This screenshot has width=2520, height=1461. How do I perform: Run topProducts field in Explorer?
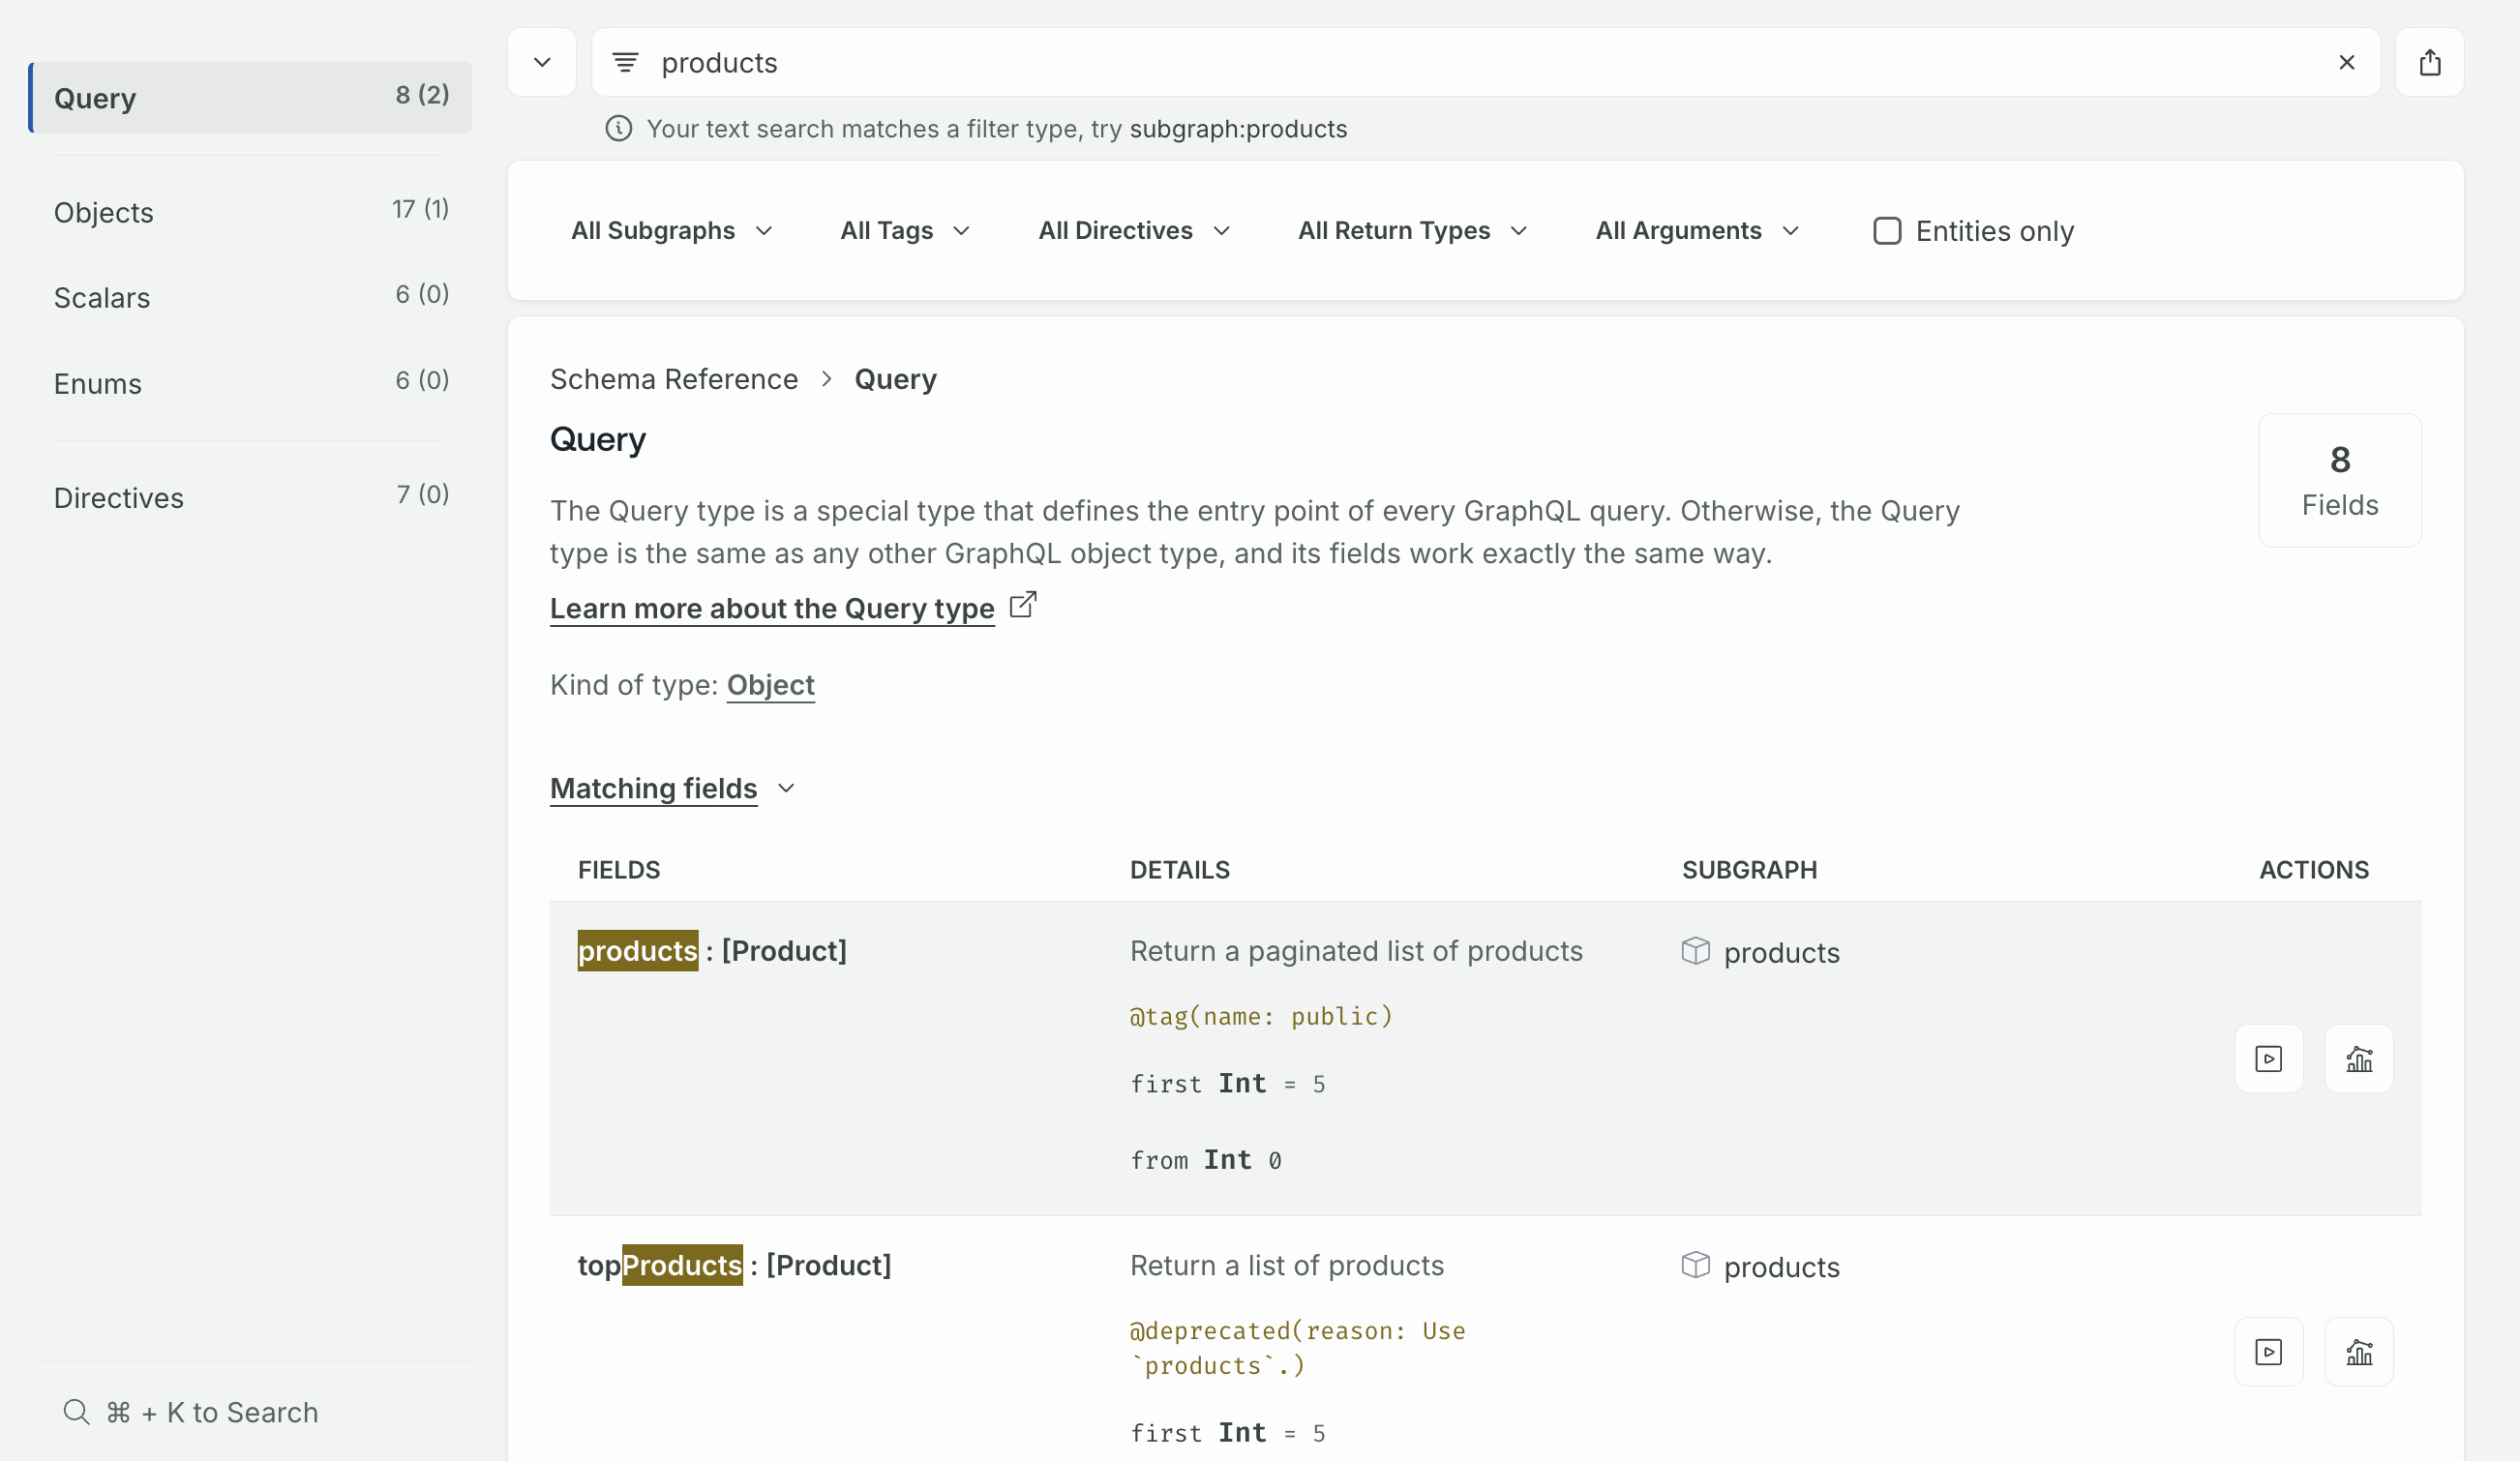(2268, 1351)
